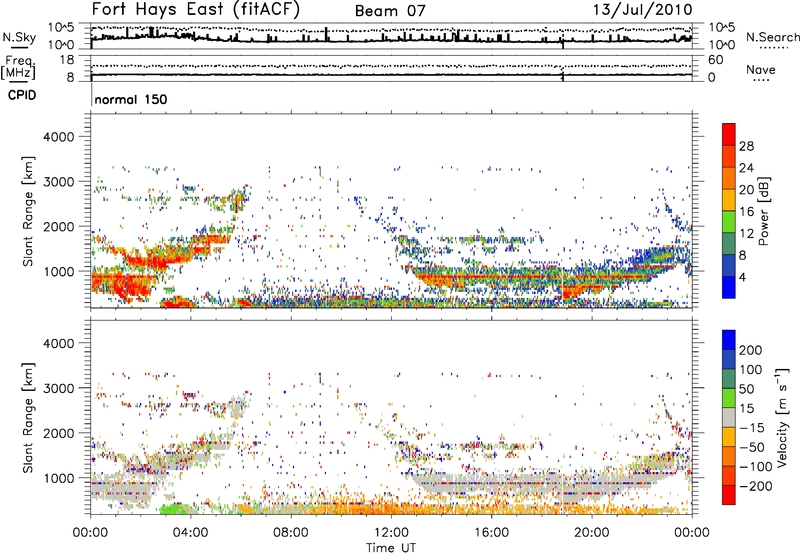
Task: Select the "N.Sky" legend label
Action: [x=19, y=37]
